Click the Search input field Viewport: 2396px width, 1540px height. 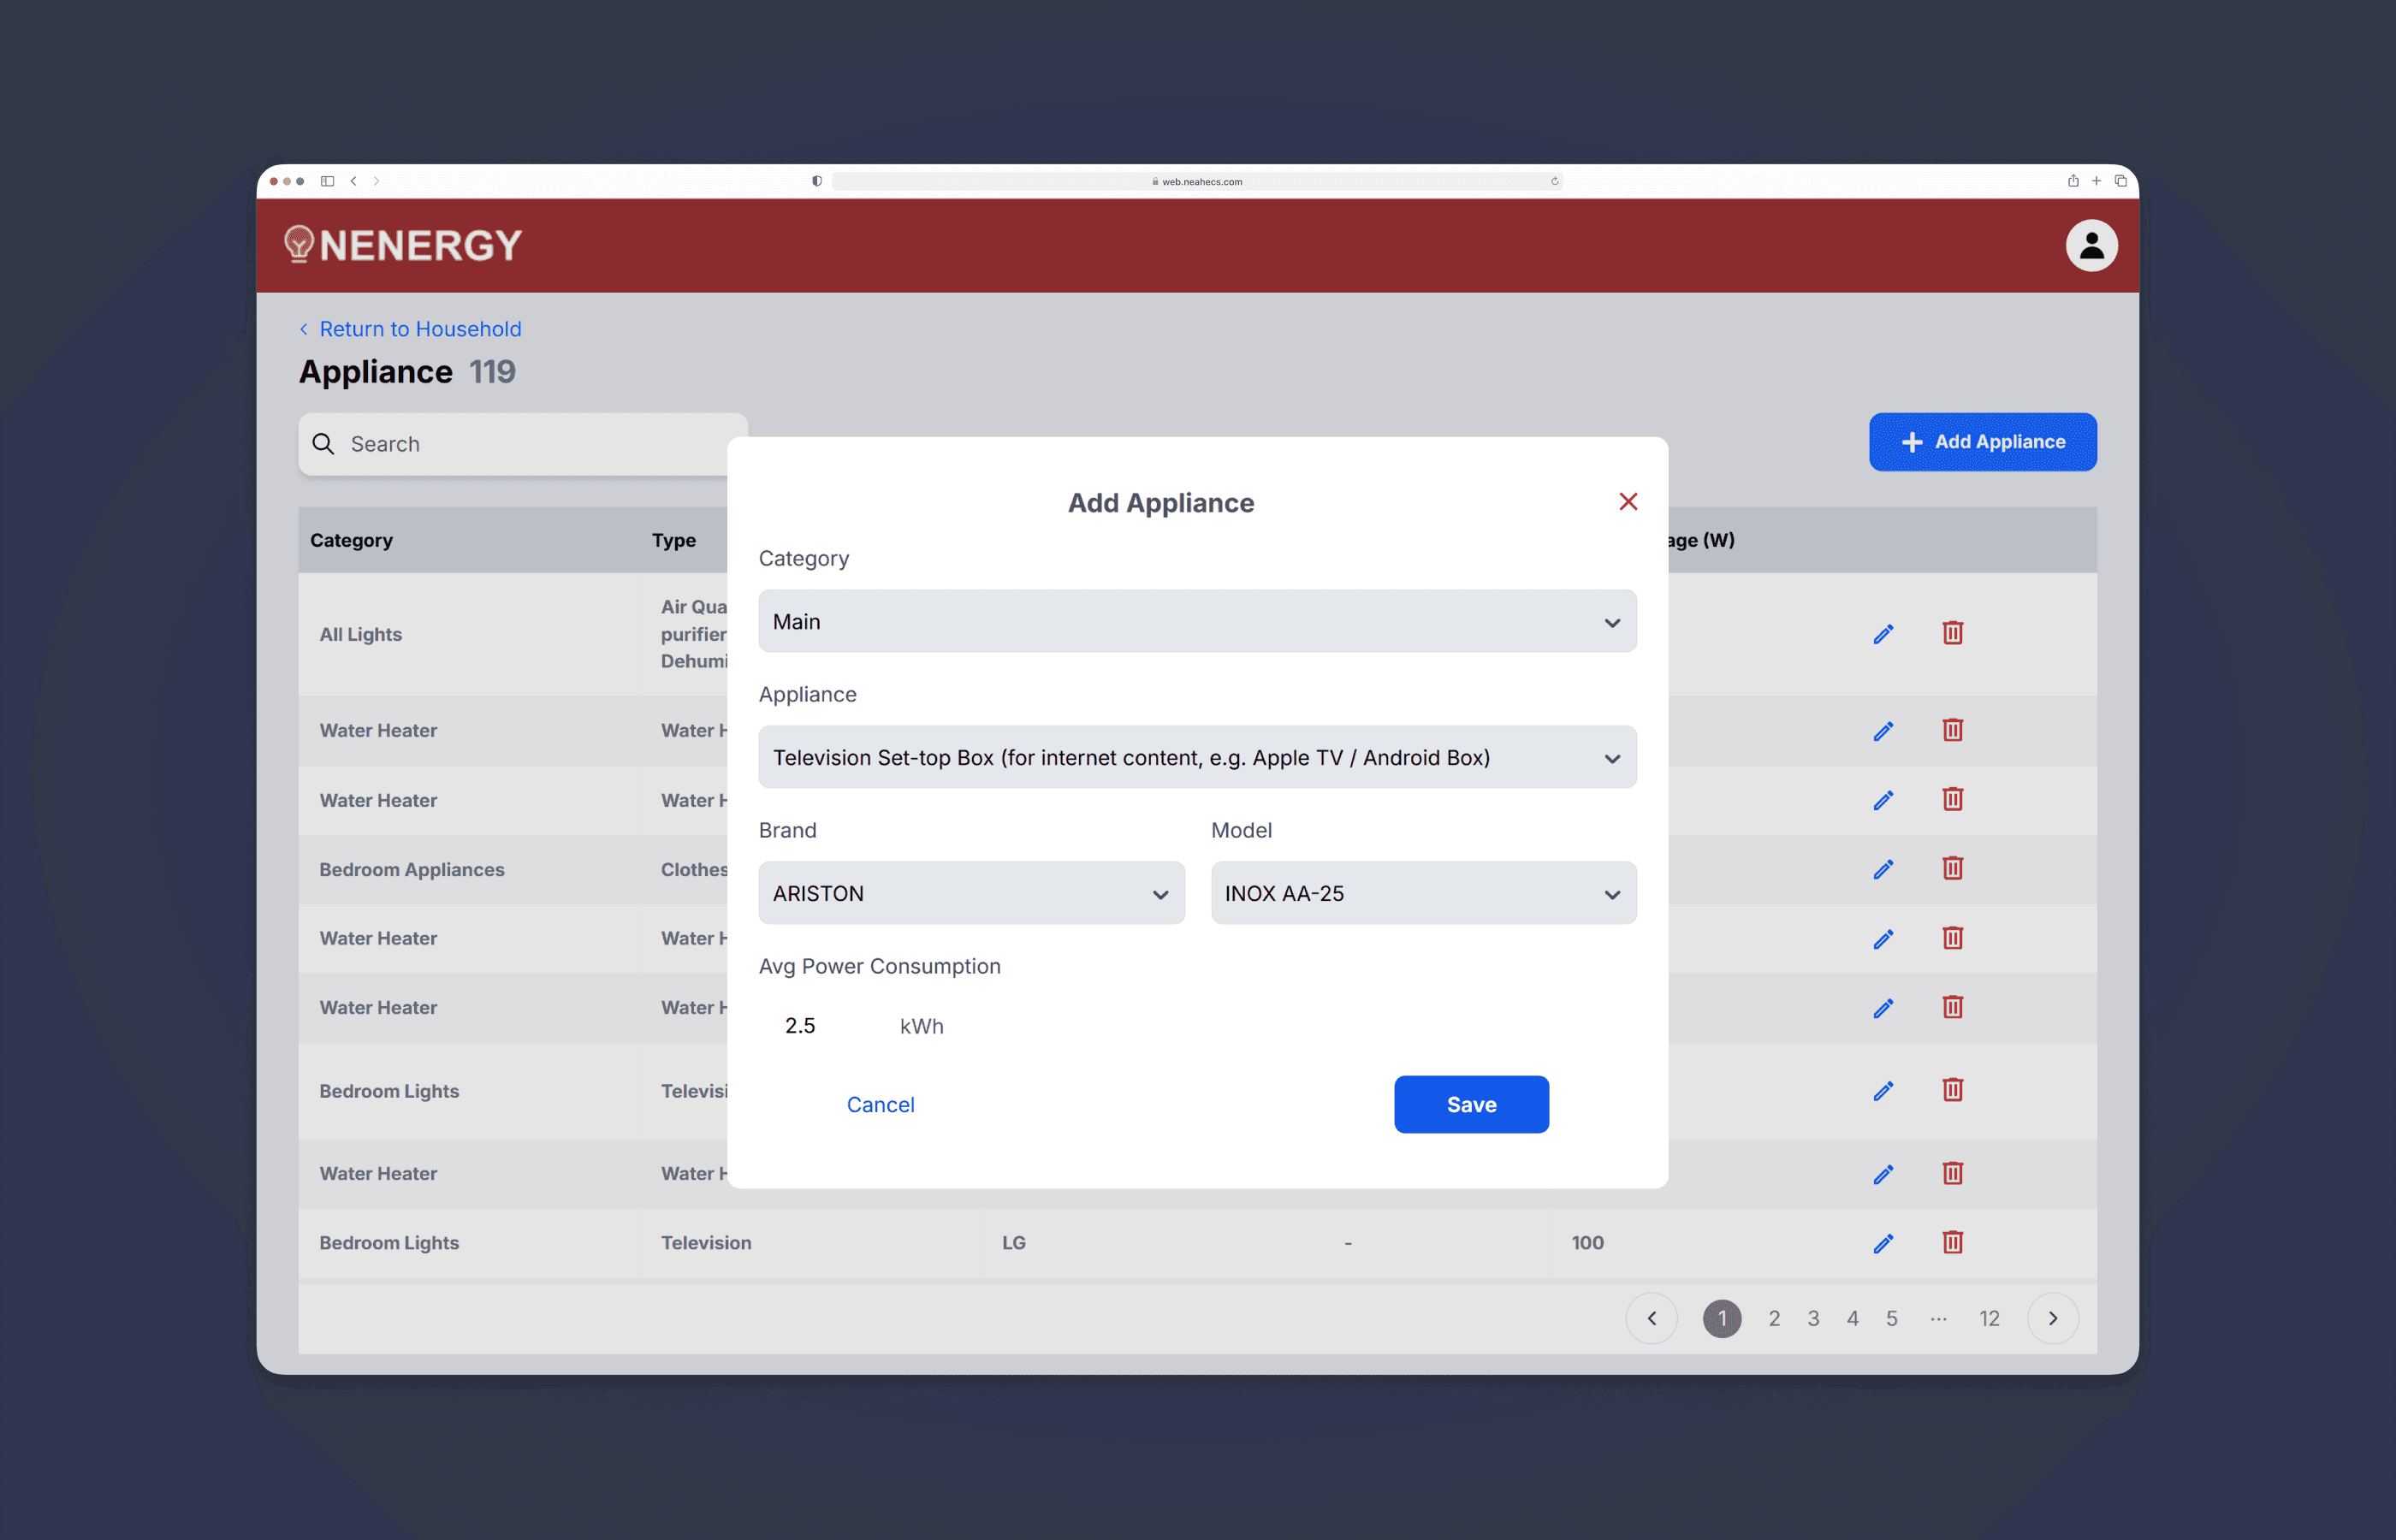click(522, 444)
